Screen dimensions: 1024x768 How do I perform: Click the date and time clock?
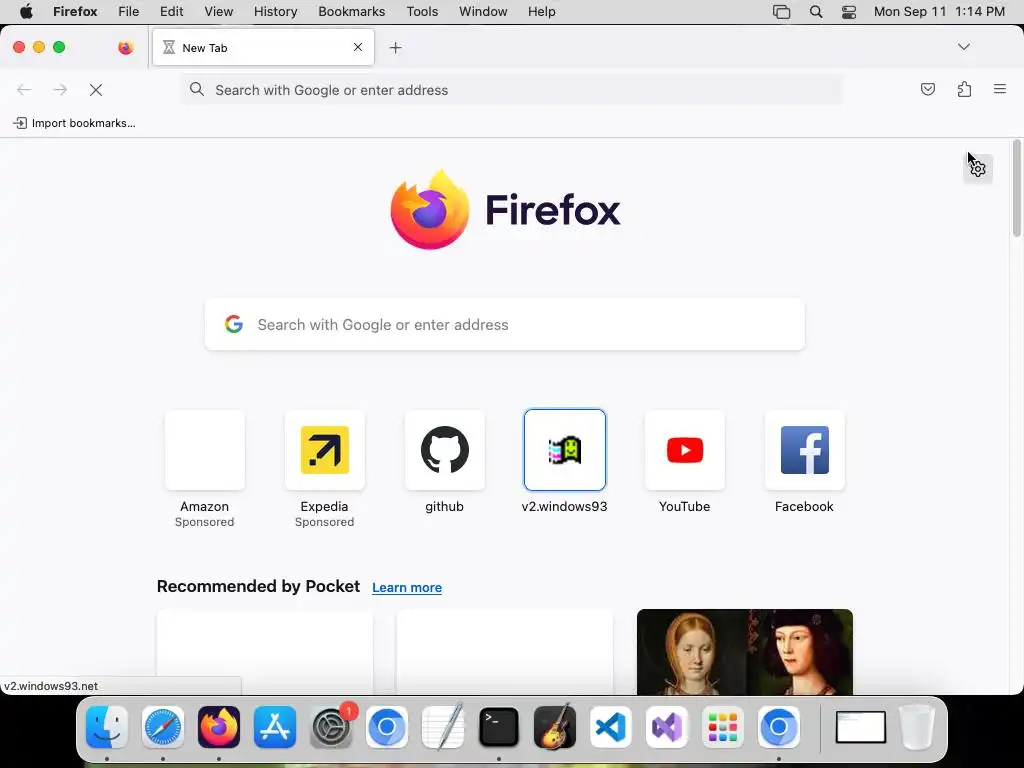(x=939, y=12)
